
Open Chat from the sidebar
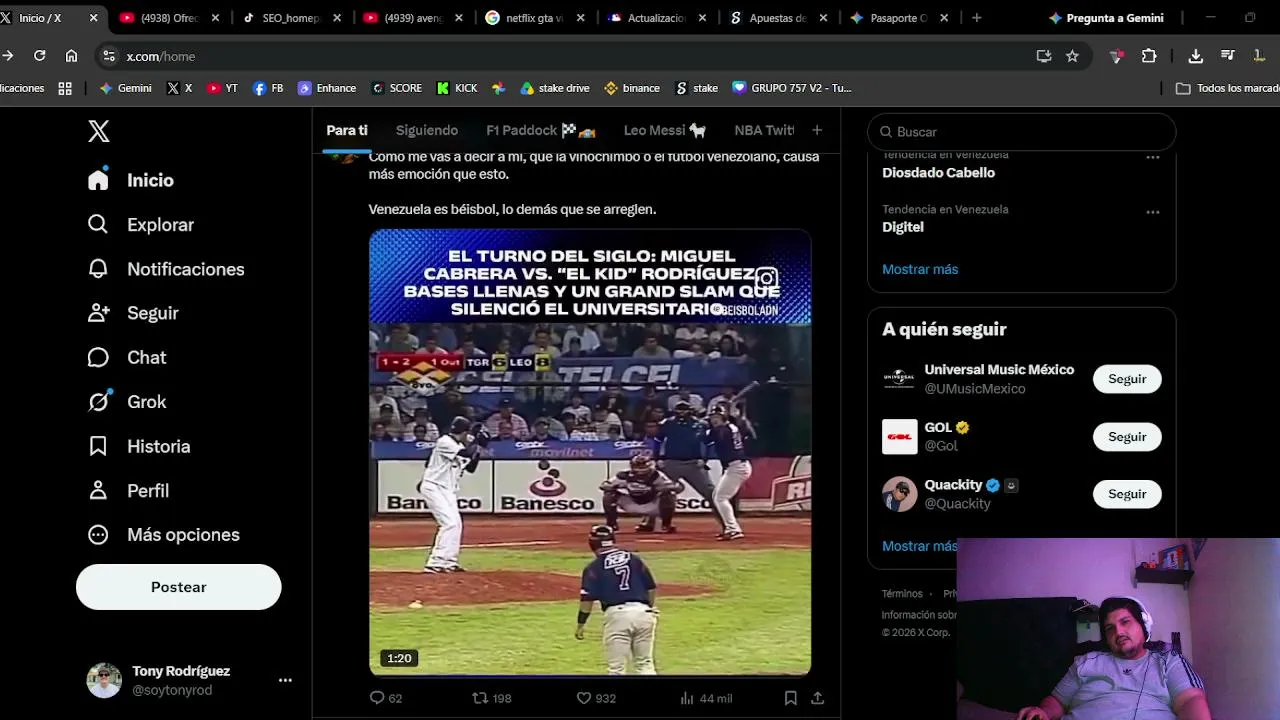click(x=126, y=357)
